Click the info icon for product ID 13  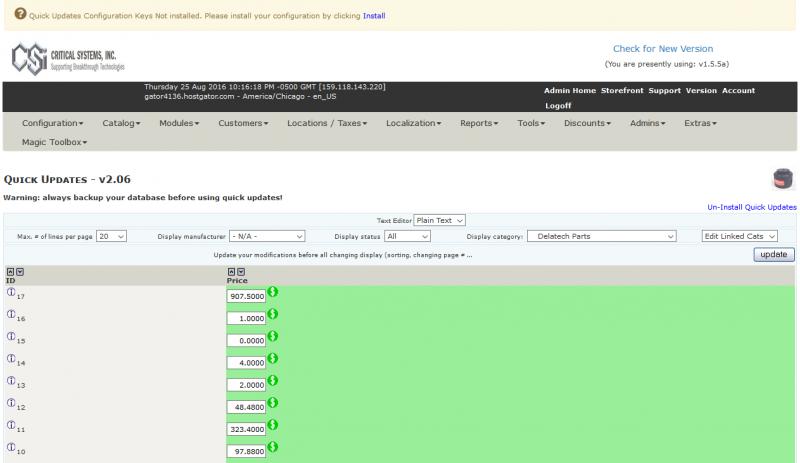click(x=11, y=381)
